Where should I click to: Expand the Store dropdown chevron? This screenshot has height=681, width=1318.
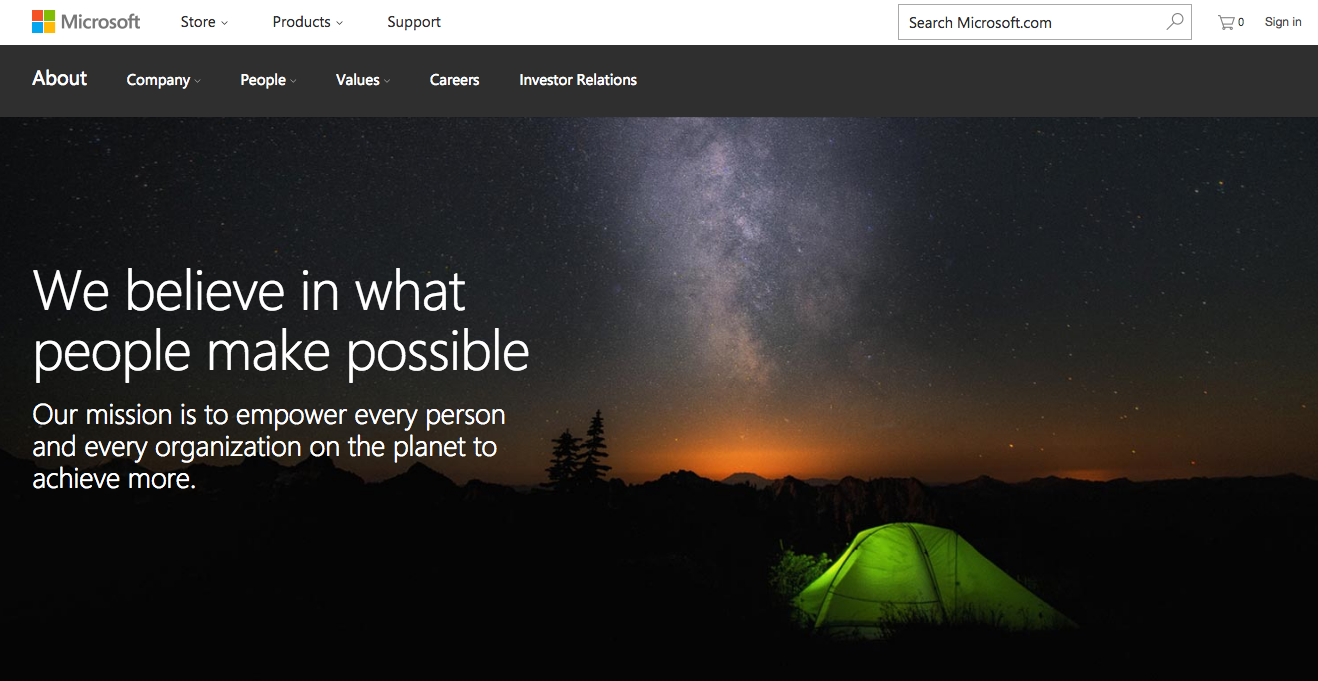coord(224,23)
